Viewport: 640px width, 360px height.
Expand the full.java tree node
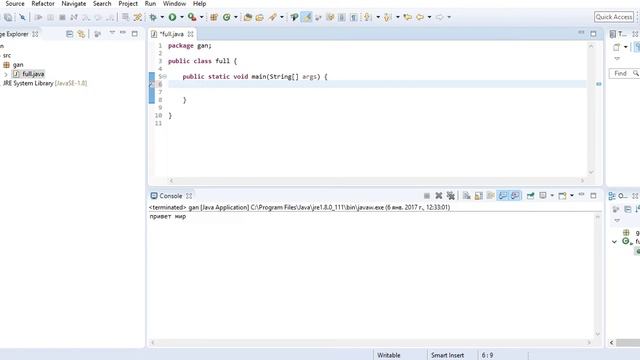coord(6,74)
